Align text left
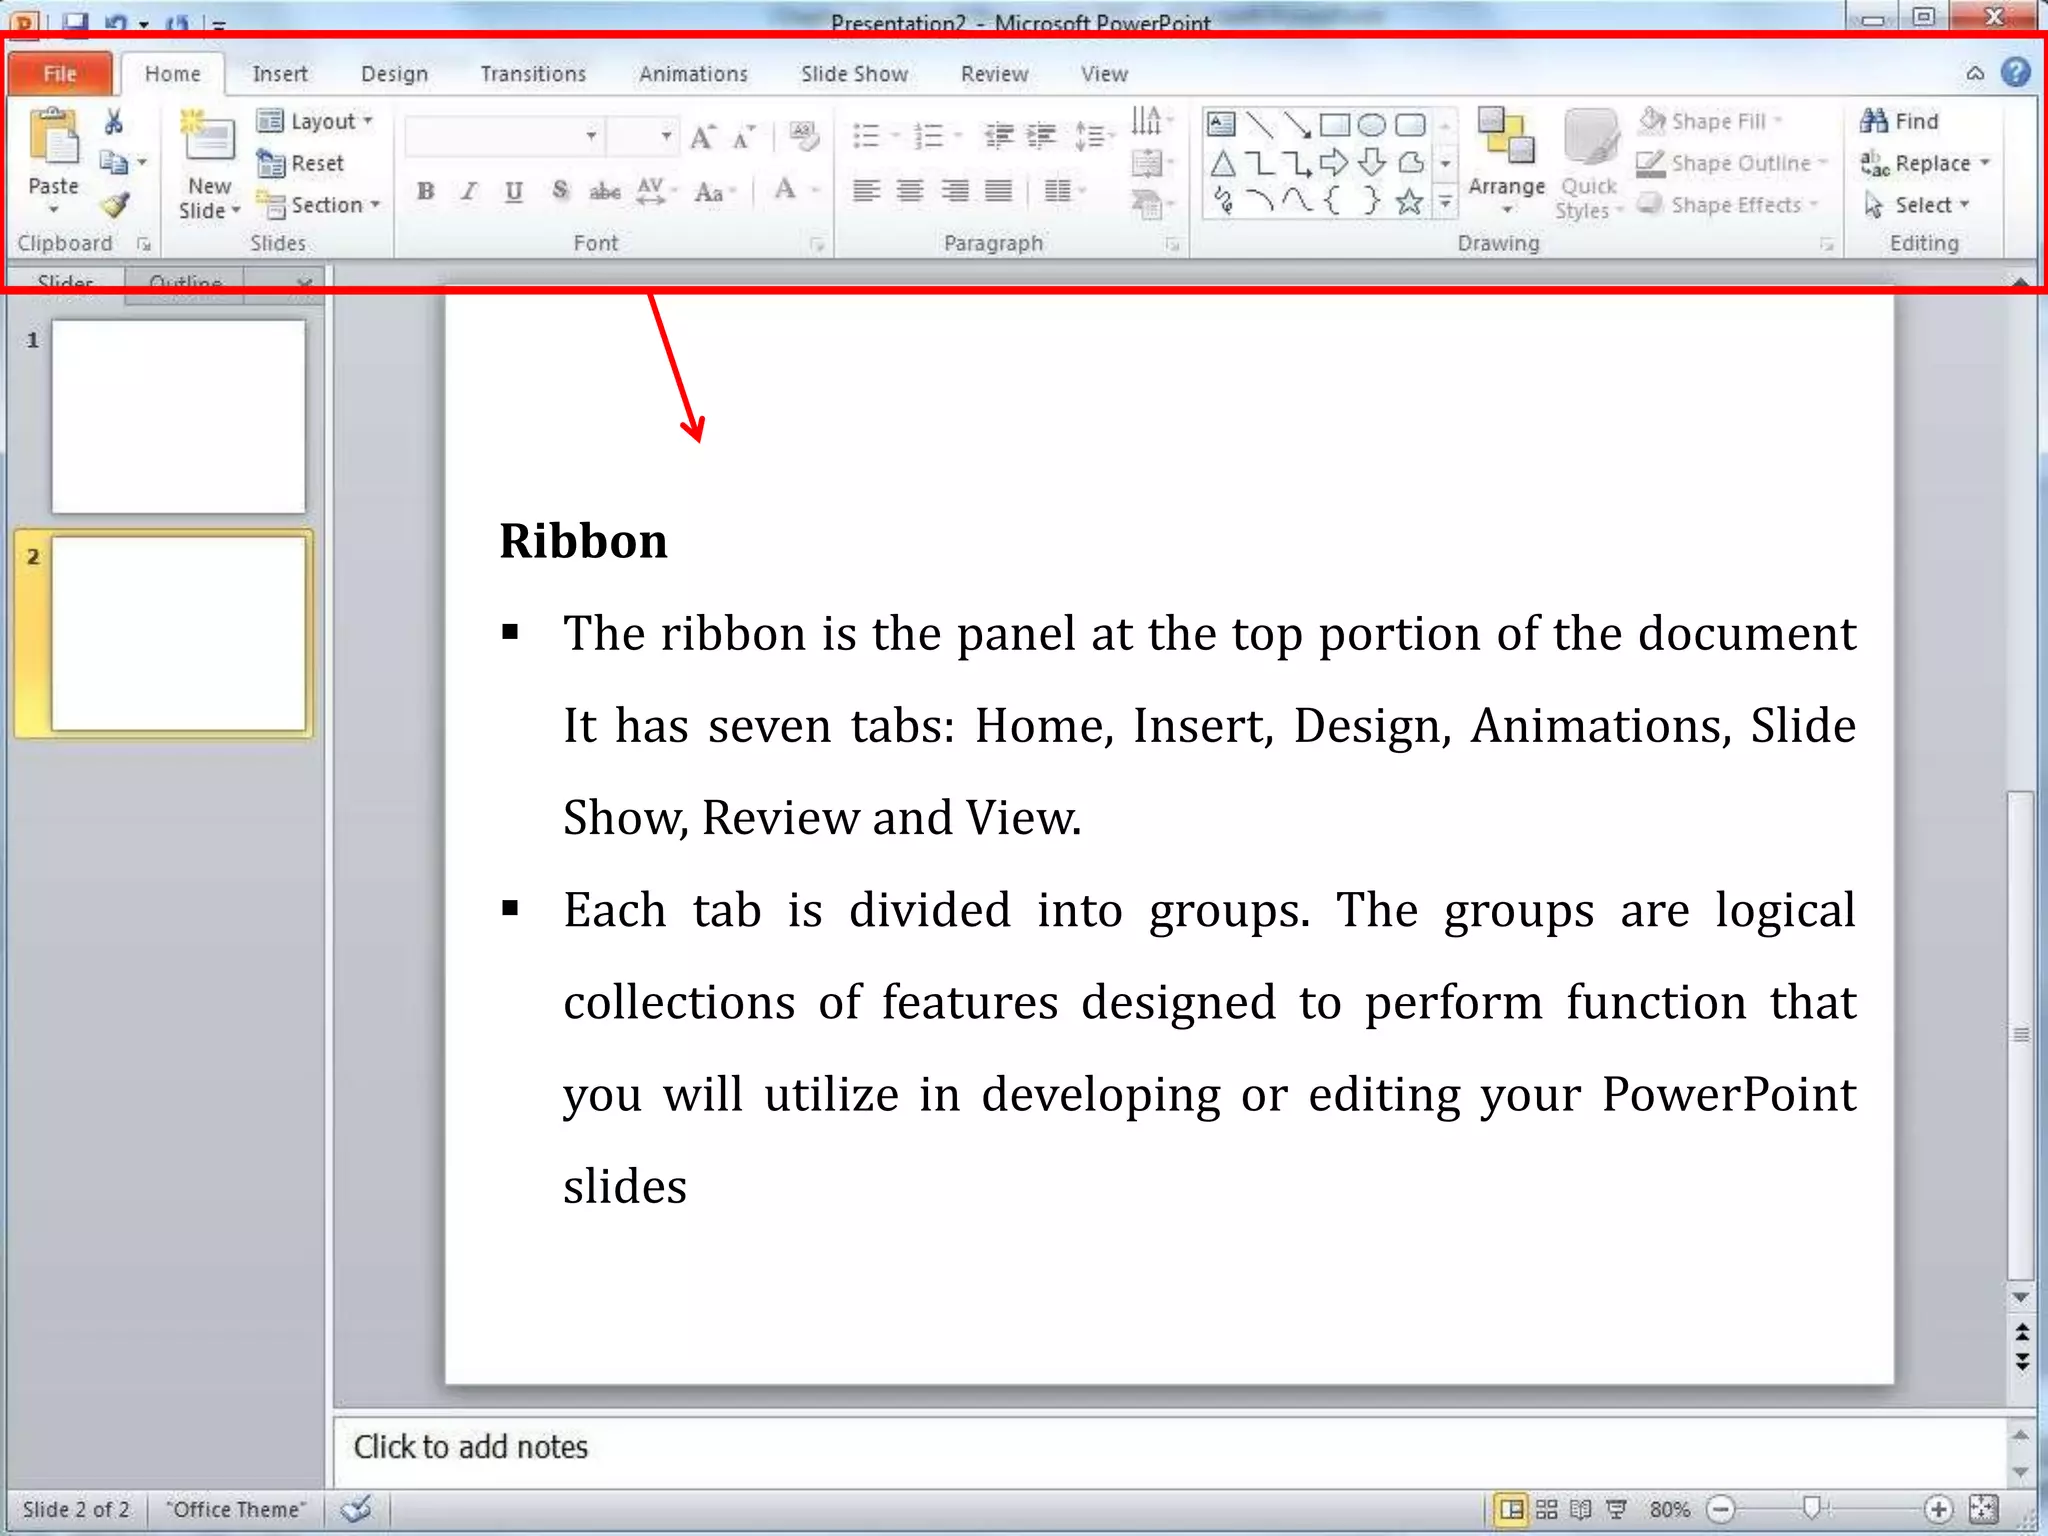2048x1536 pixels. point(866,190)
